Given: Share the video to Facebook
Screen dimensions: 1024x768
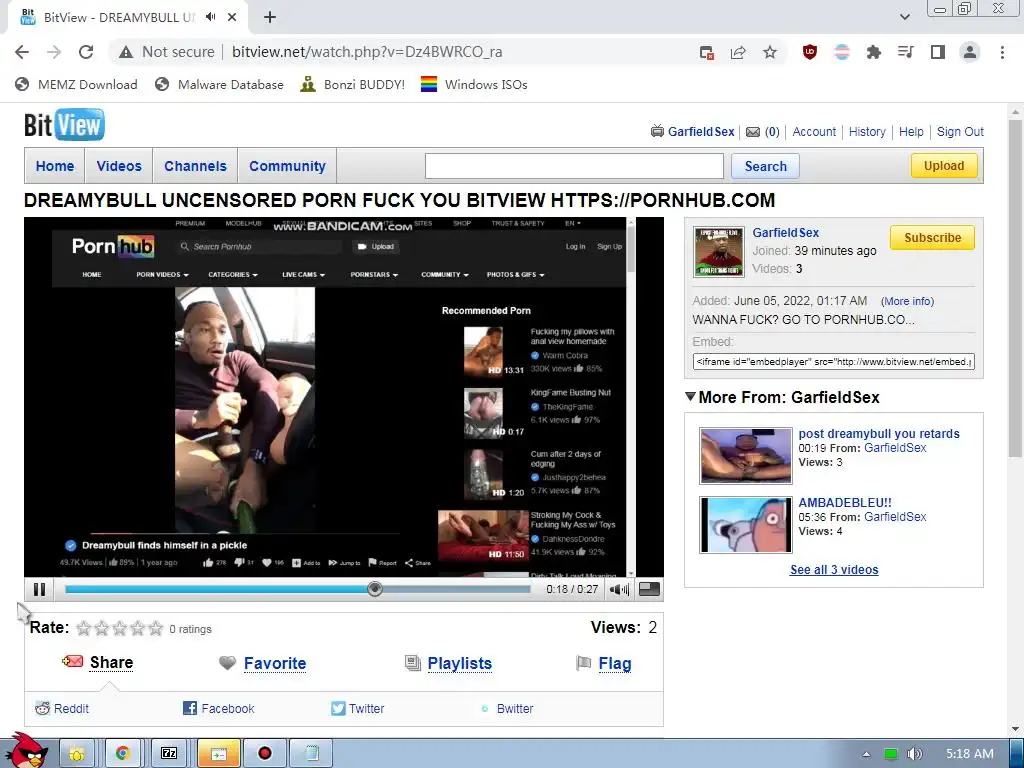Looking at the screenshot, I should [x=227, y=709].
